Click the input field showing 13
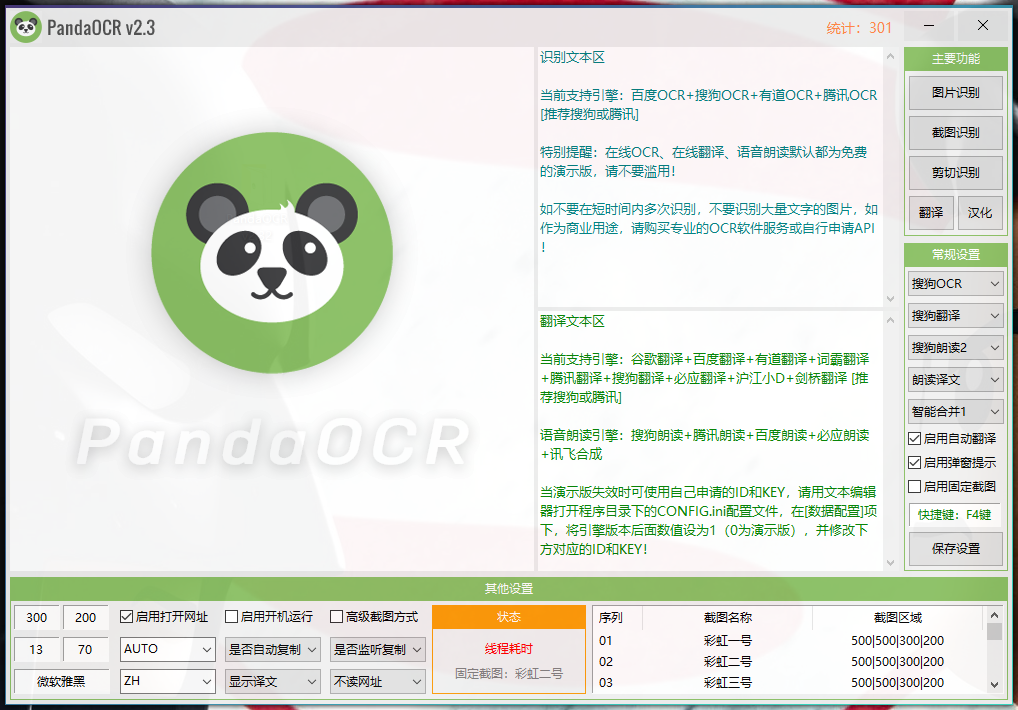Image resolution: width=1018 pixels, height=710 pixels. (36, 649)
